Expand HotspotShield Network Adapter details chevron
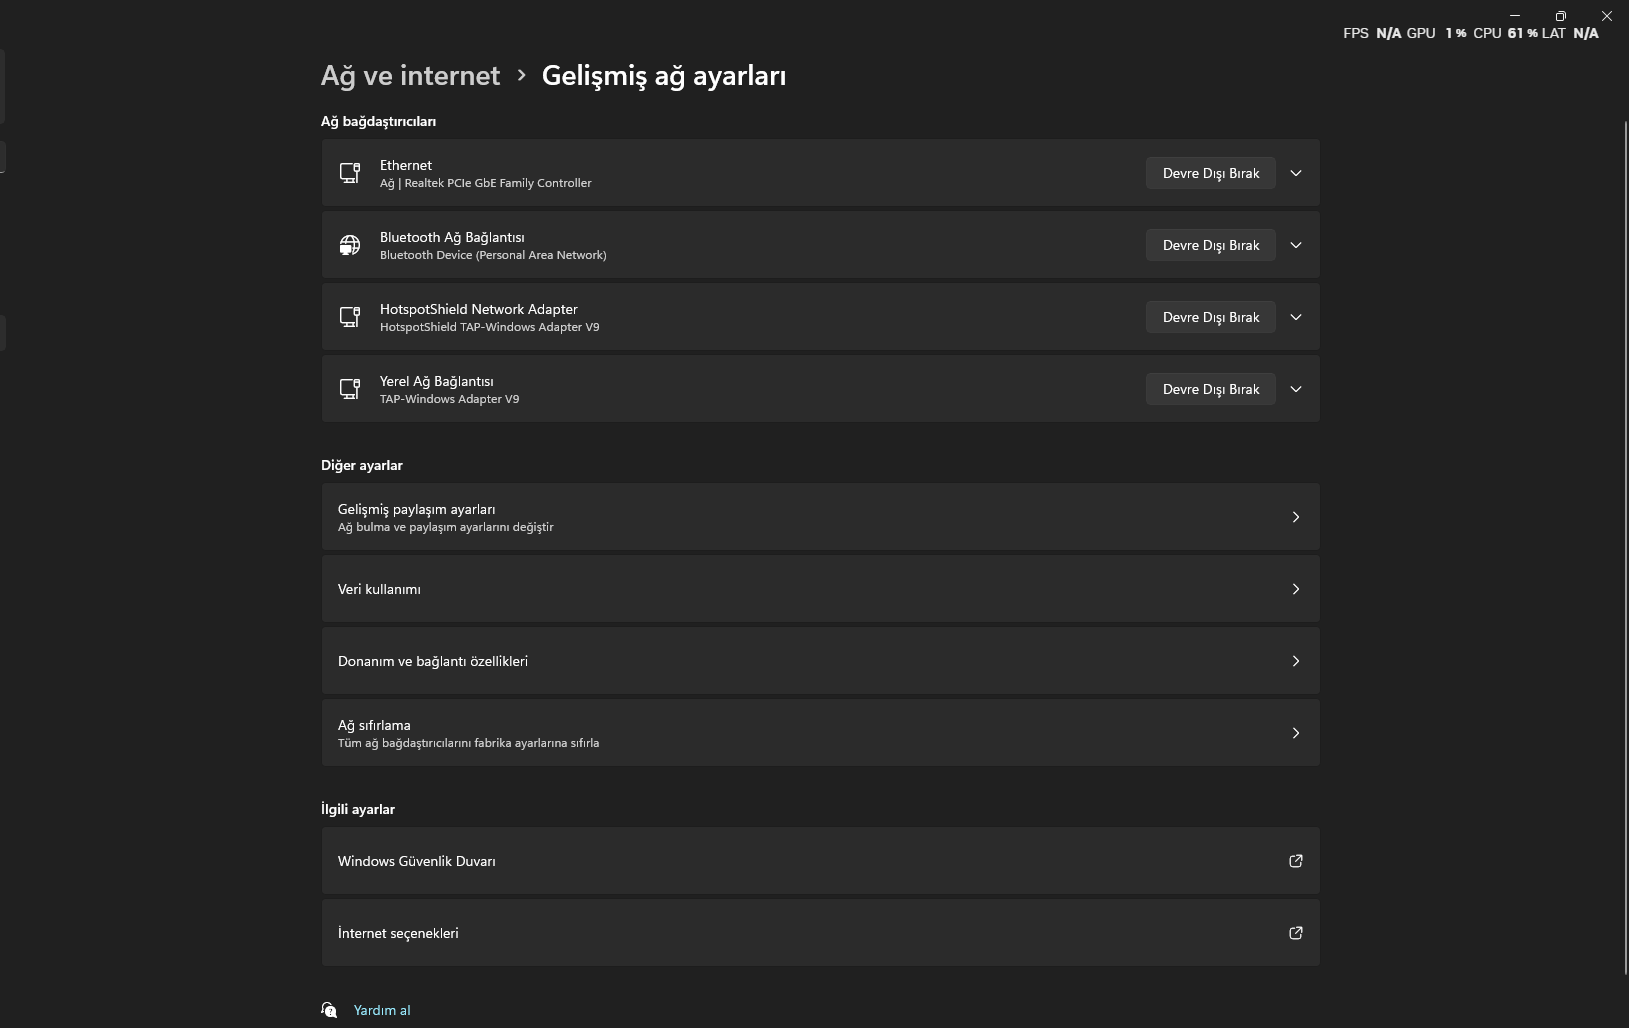 click(x=1296, y=317)
